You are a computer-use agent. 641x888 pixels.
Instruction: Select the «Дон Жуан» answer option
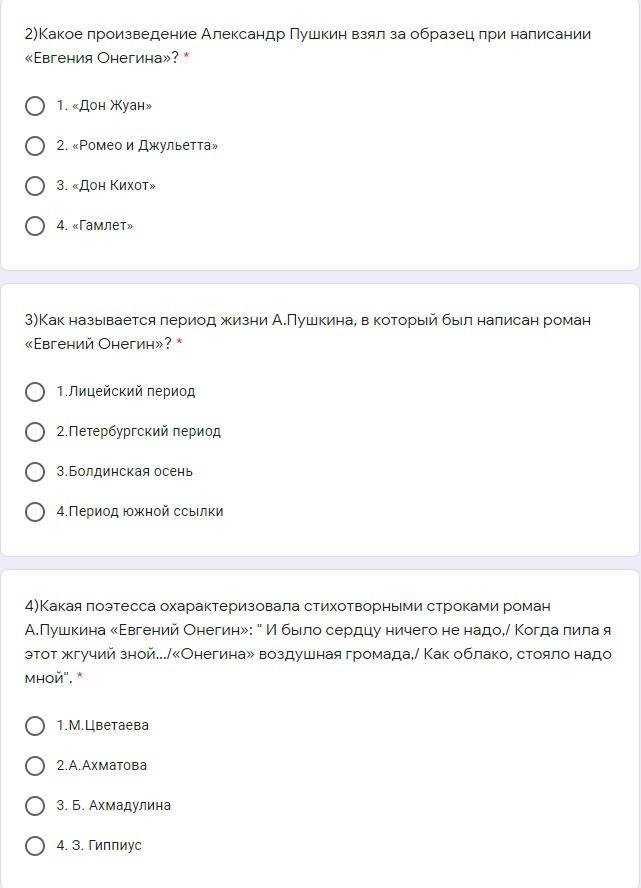point(35,106)
